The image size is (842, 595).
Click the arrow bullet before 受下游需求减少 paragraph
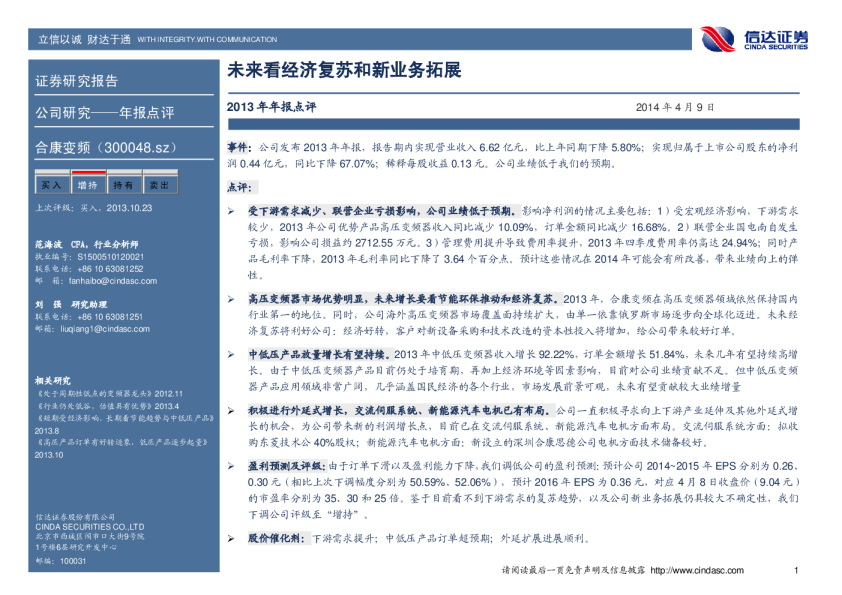[x=231, y=213]
